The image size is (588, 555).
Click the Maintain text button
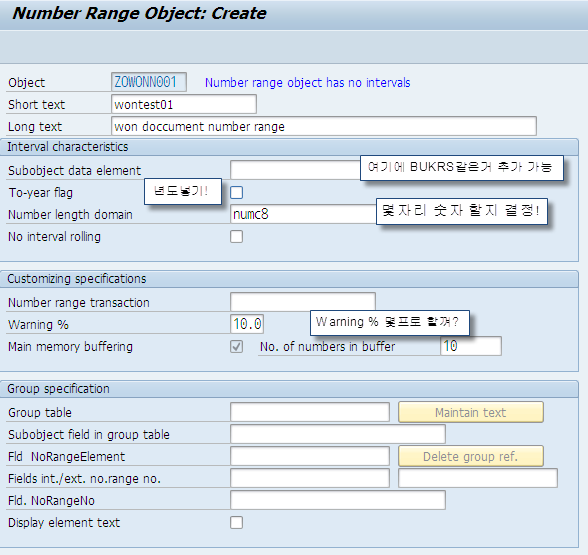471,412
